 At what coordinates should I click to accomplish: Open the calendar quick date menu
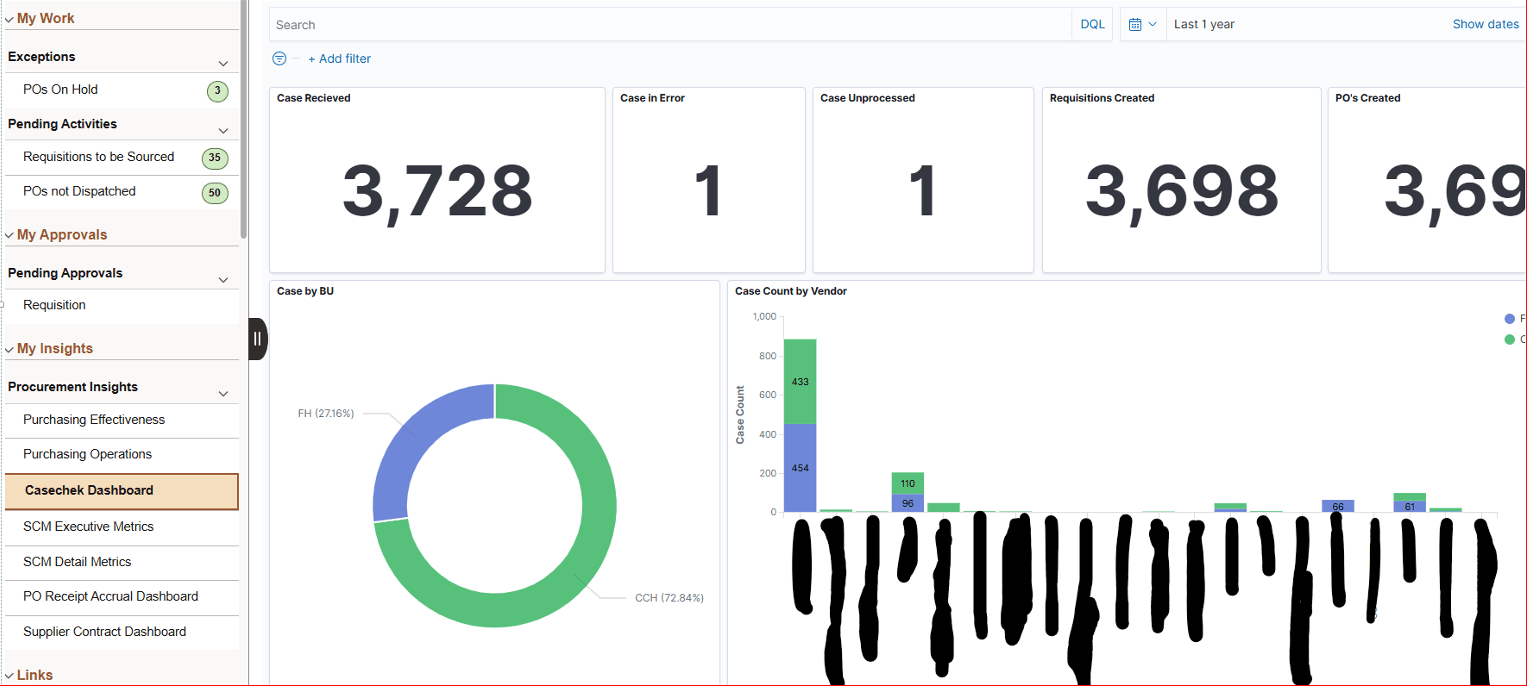1143,24
